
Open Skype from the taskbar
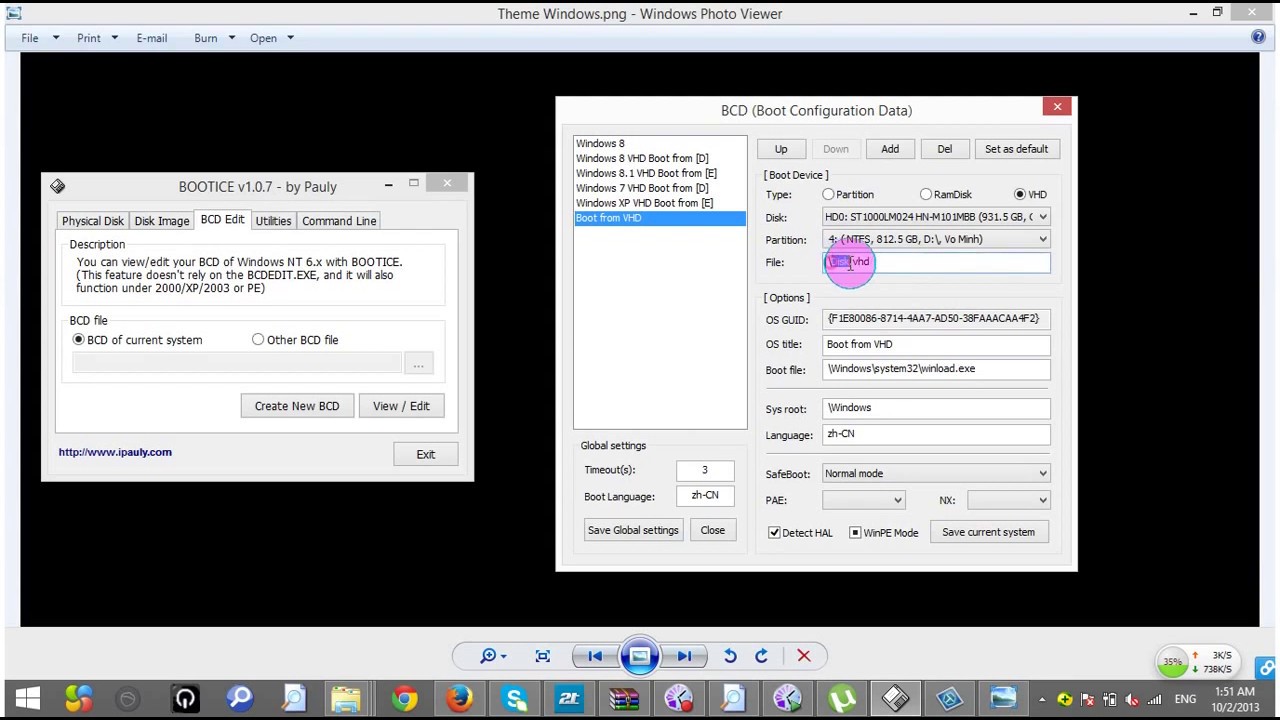pyautogui.click(x=515, y=698)
